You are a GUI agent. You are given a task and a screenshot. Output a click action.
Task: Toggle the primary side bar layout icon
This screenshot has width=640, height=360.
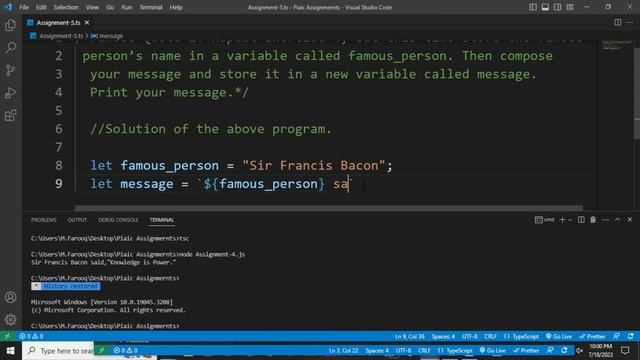533,7
